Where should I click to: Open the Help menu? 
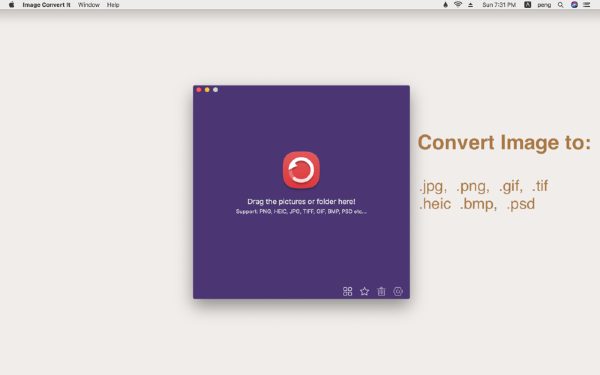click(113, 5)
